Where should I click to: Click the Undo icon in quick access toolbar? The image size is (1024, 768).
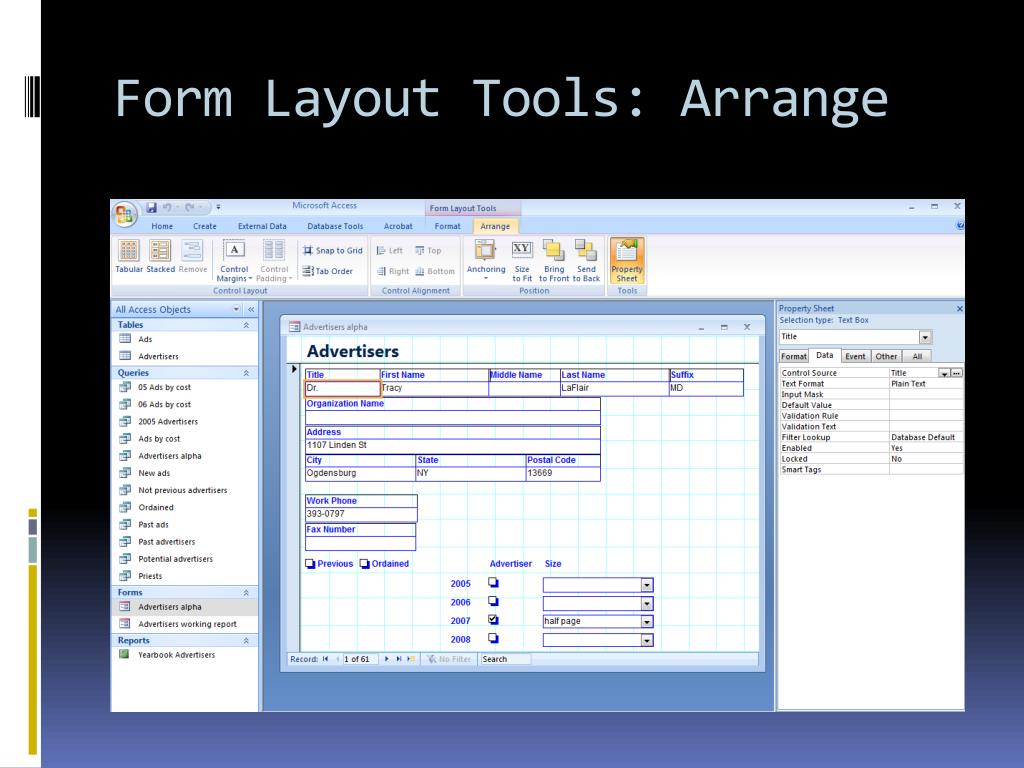167,208
